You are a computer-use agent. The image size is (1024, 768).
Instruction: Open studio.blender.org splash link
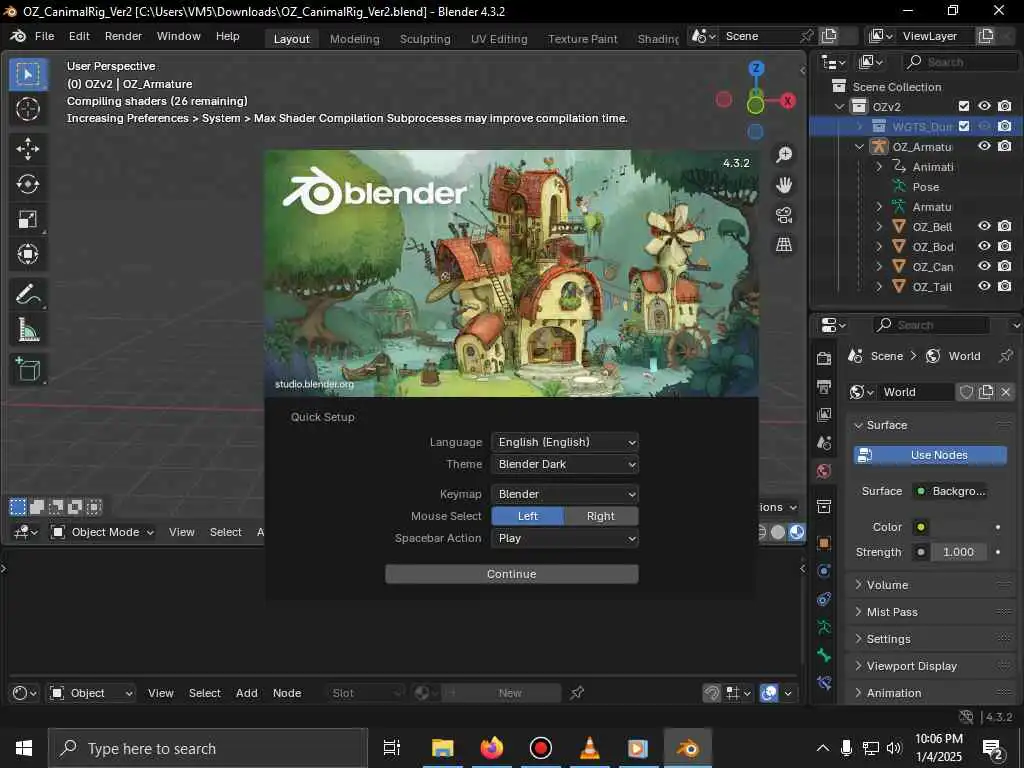[315, 384]
